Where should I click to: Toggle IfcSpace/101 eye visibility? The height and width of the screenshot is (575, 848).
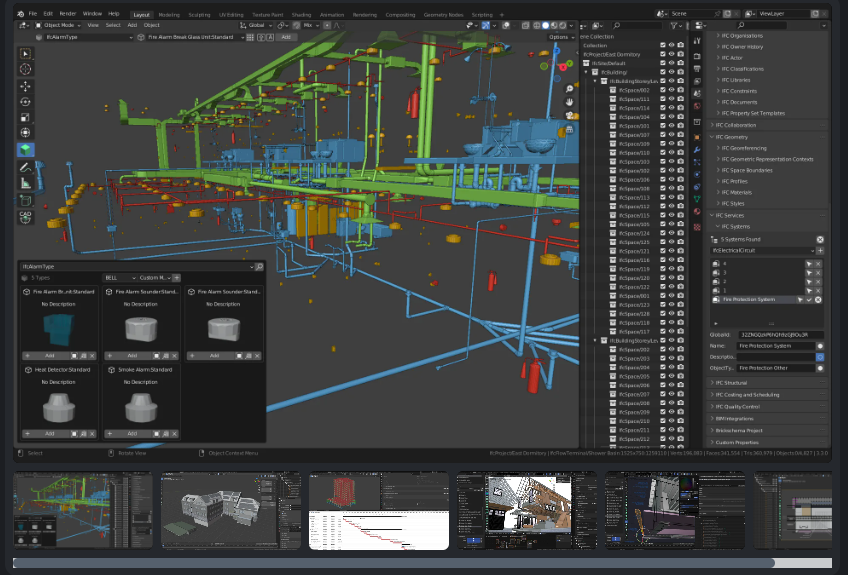pyautogui.click(x=671, y=126)
